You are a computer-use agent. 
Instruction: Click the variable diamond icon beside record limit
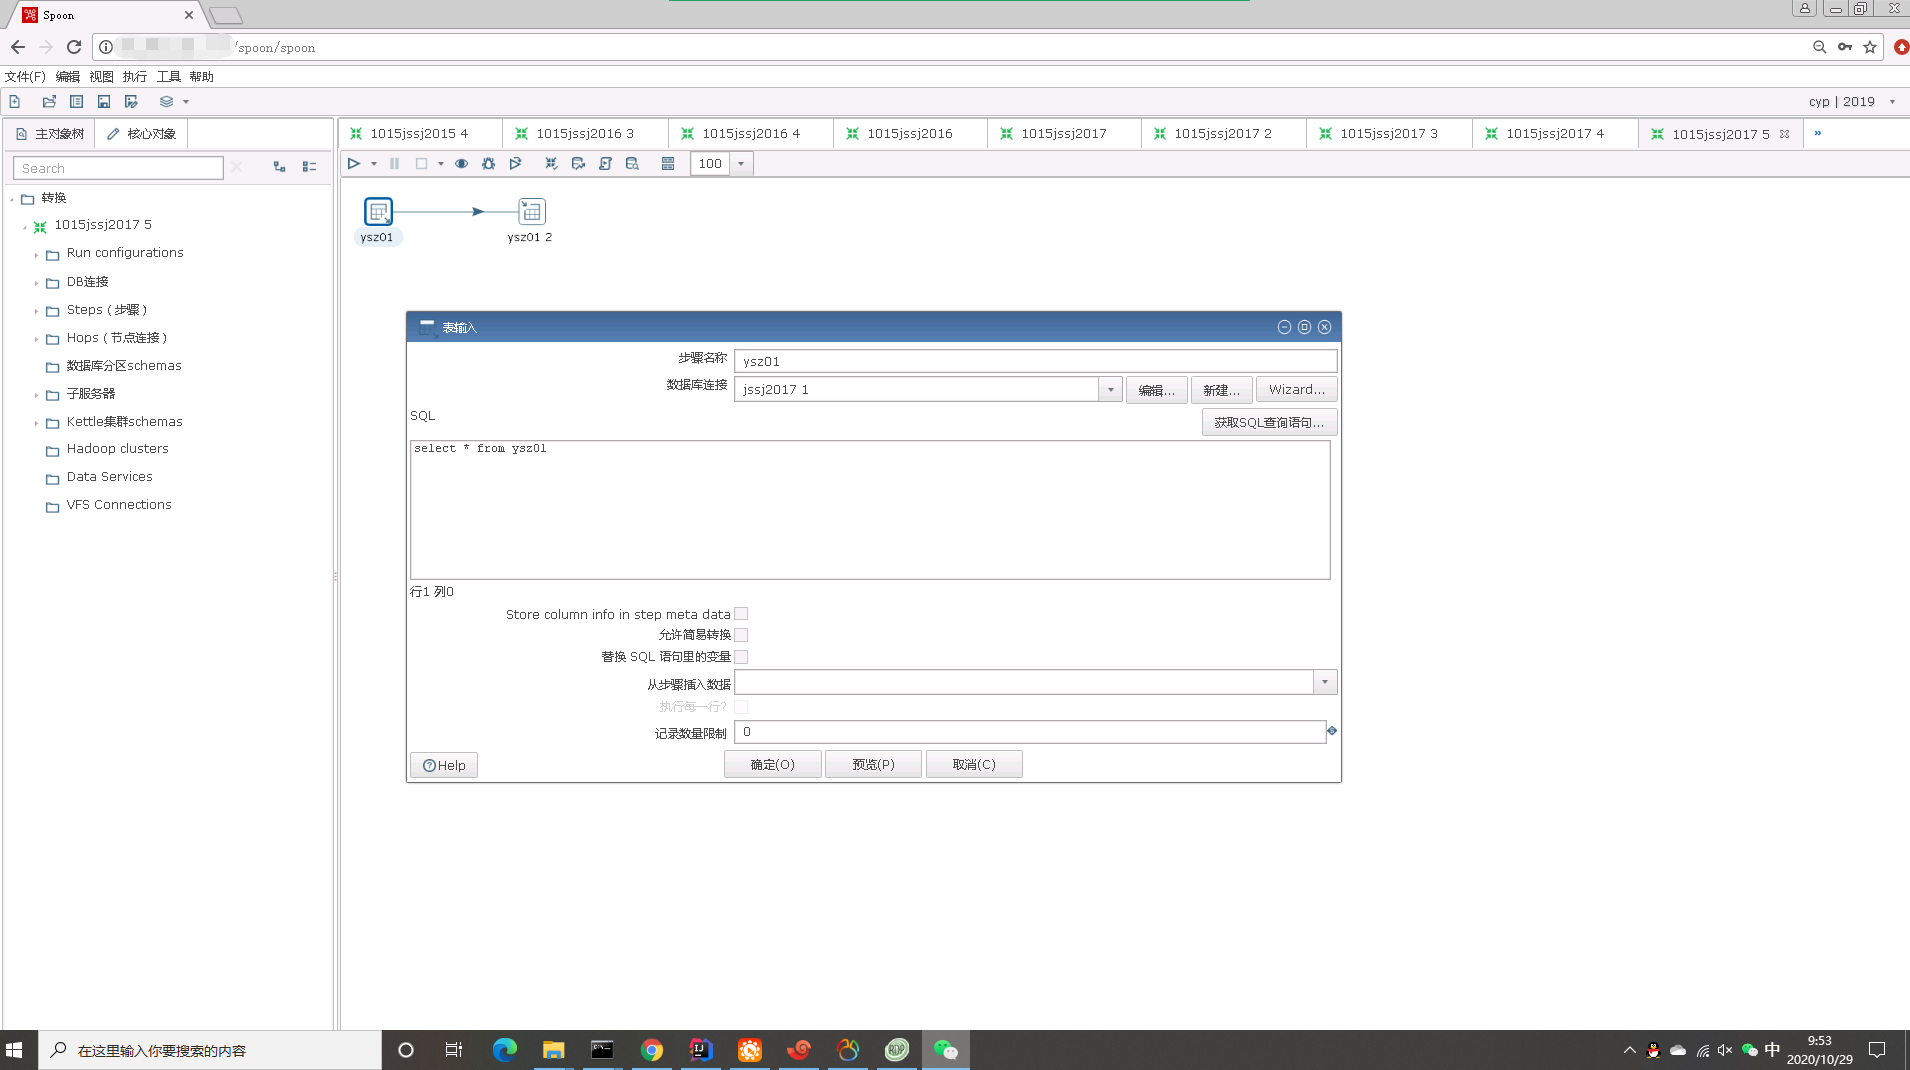(x=1332, y=731)
